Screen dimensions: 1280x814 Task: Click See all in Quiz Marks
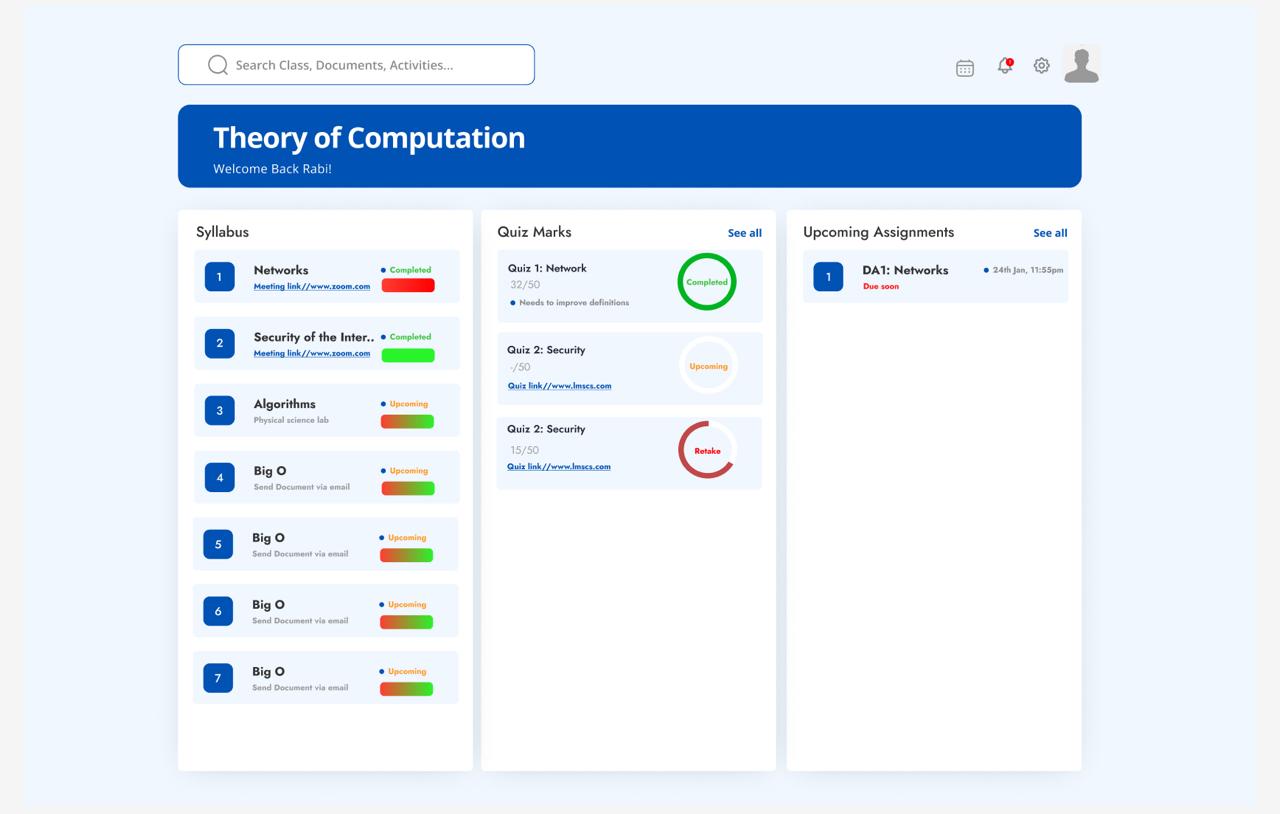coord(745,233)
